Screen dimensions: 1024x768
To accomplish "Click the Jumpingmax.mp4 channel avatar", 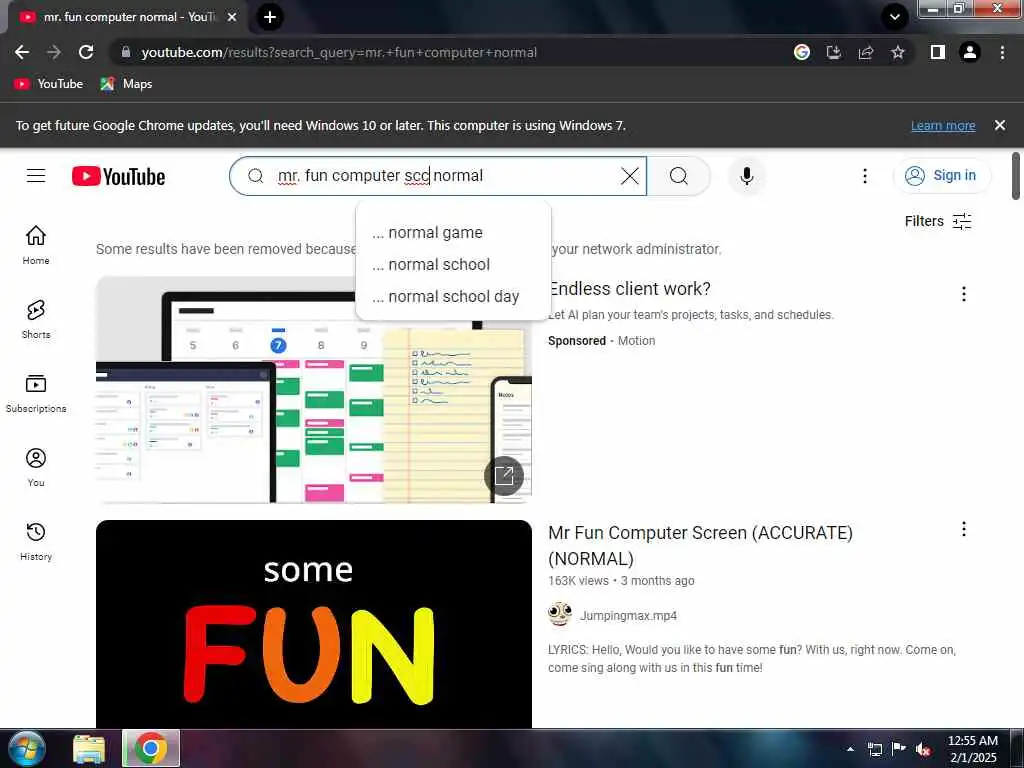I will [x=560, y=615].
